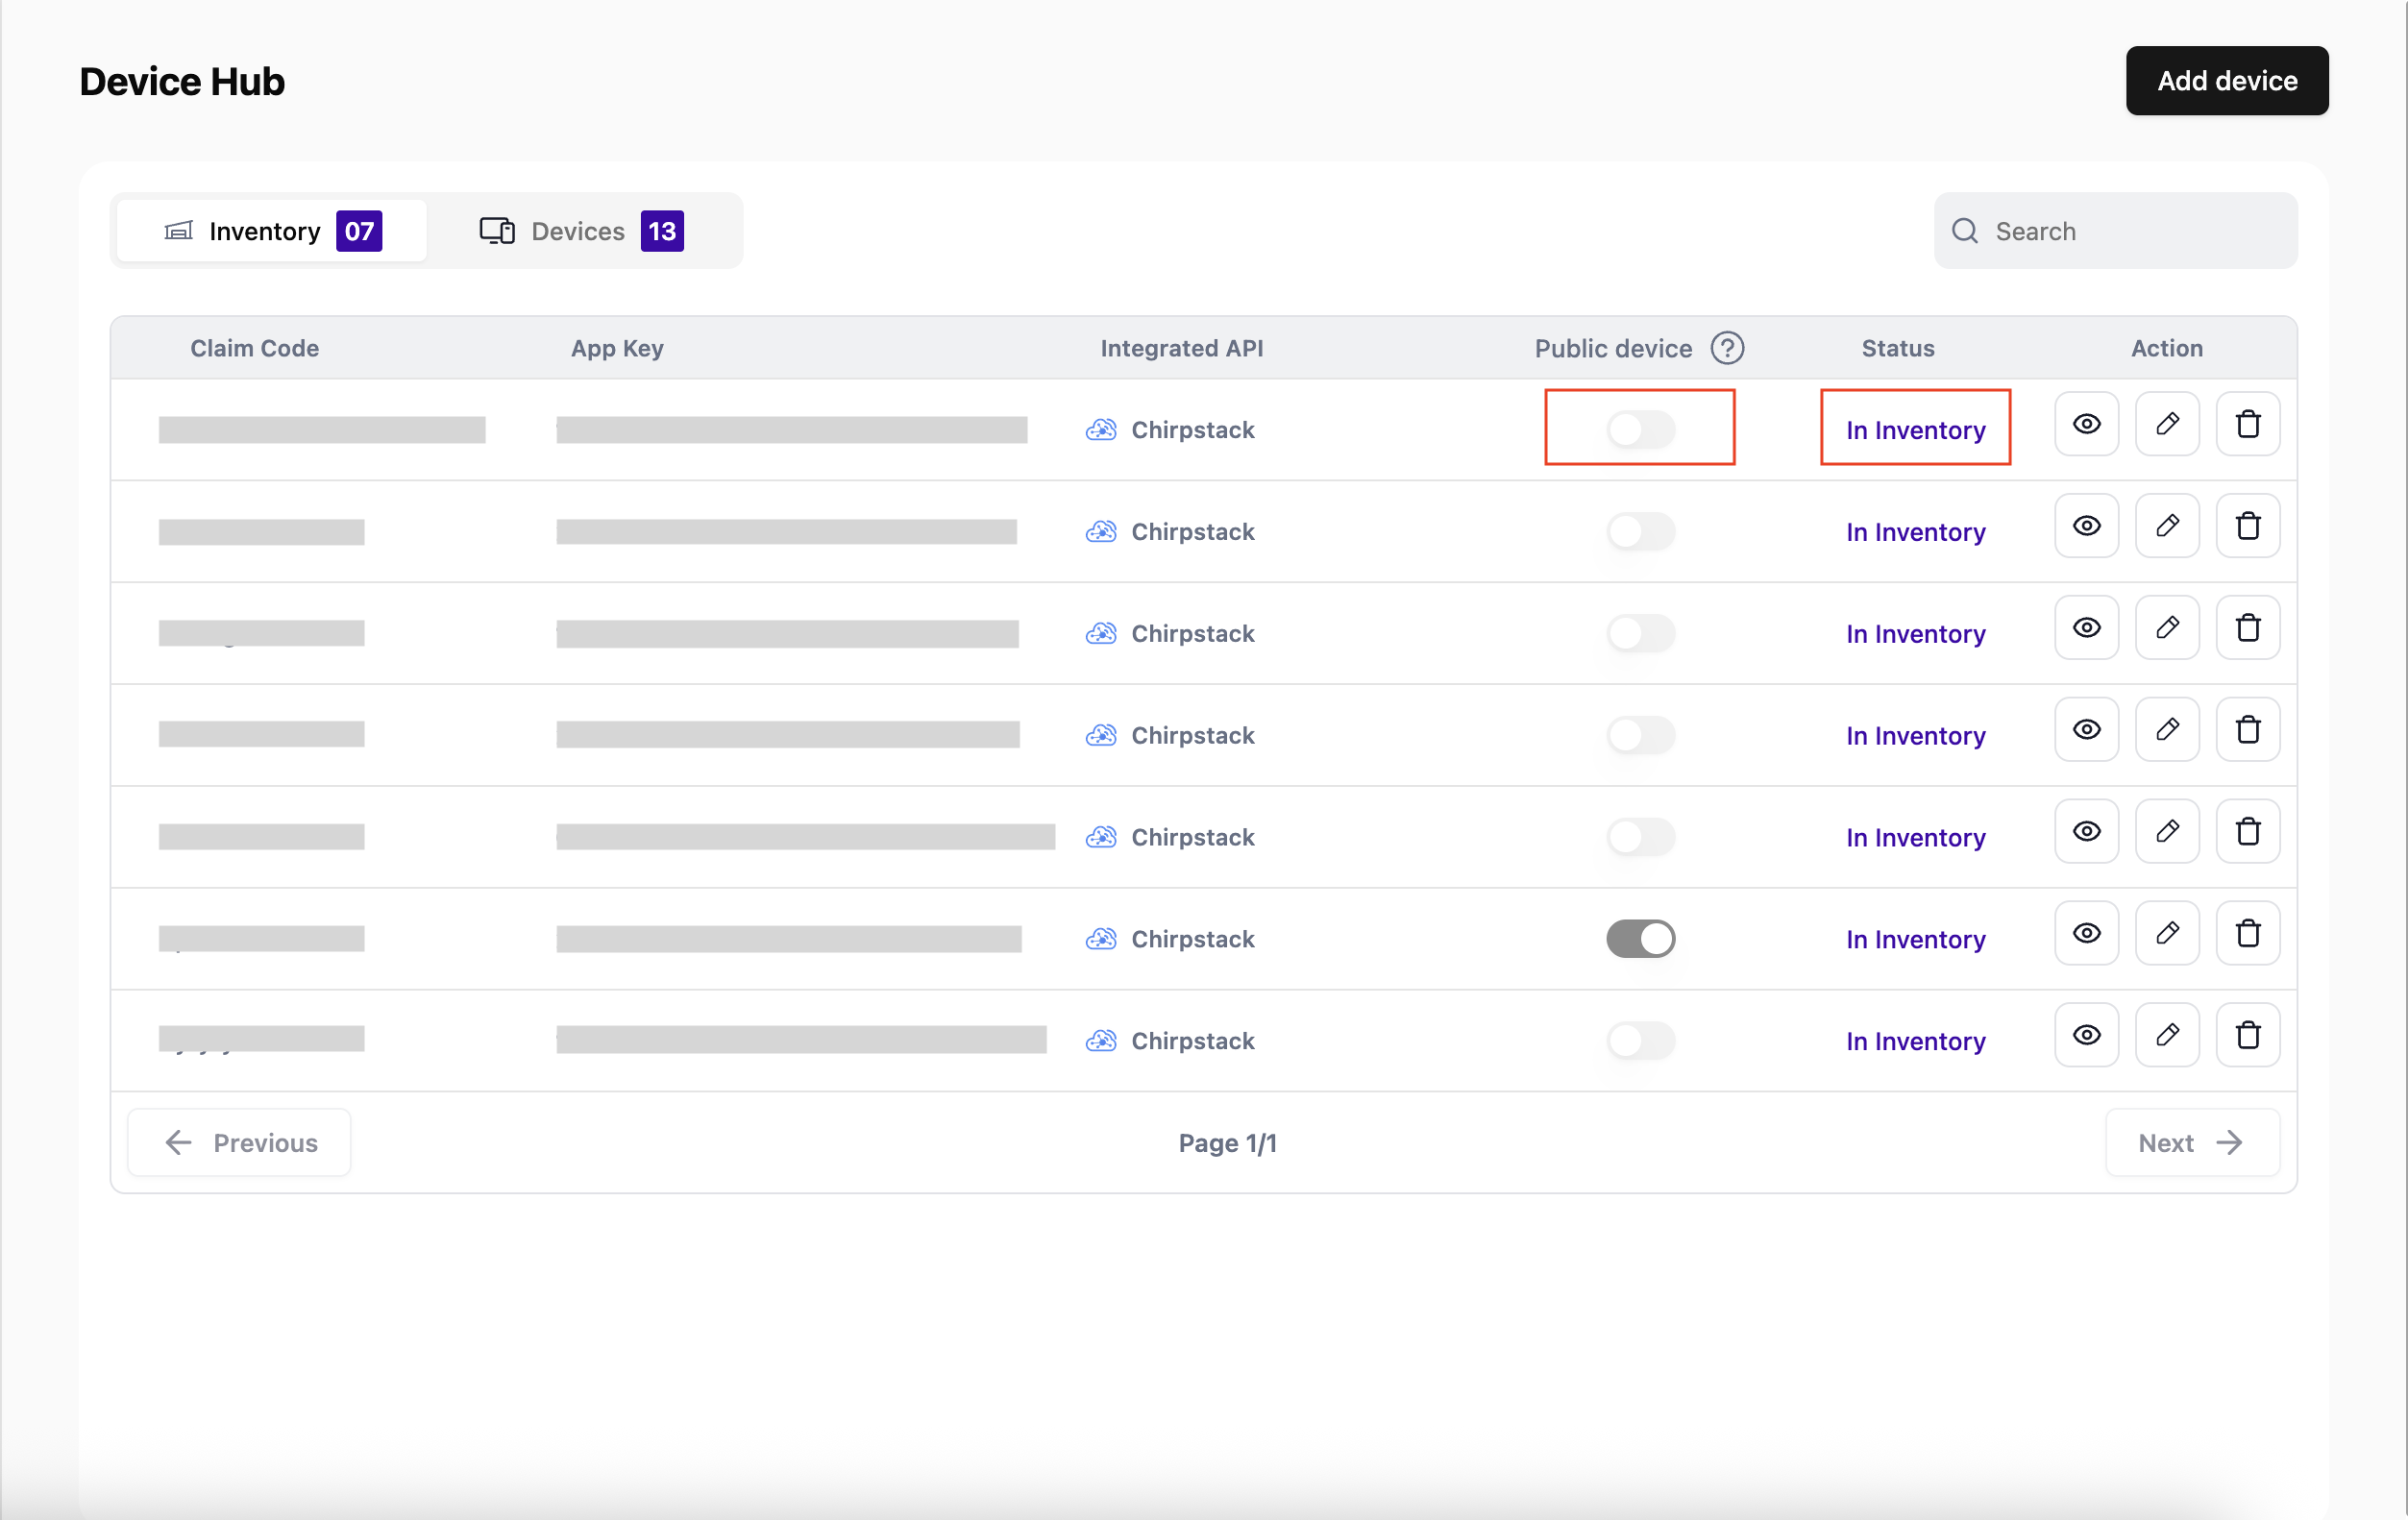The image size is (2408, 1520).
Task: Click pencil edit icon in fifth row
Action: pyautogui.click(x=2167, y=831)
